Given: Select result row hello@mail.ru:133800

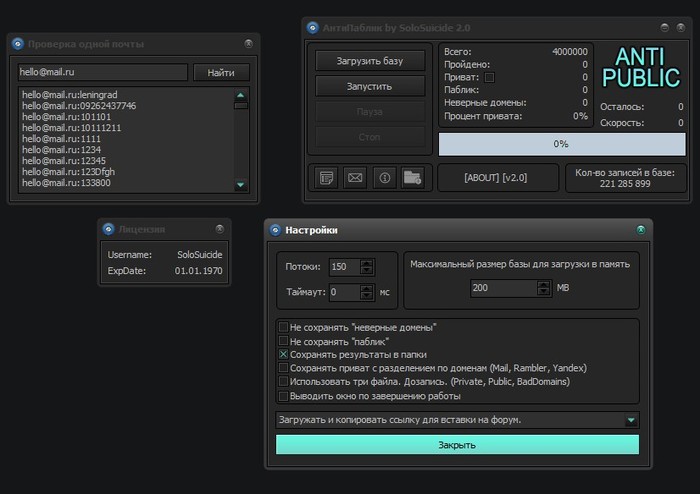Looking at the screenshot, I should (67, 183).
